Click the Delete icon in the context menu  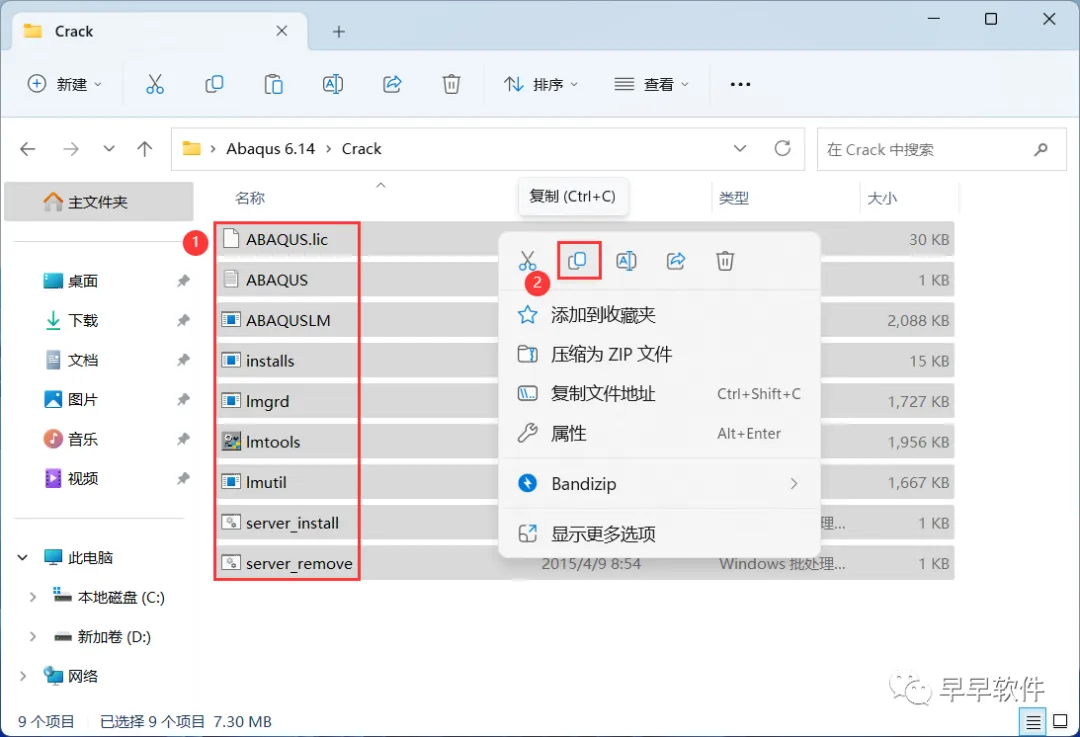pyautogui.click(x=725, y=261)
